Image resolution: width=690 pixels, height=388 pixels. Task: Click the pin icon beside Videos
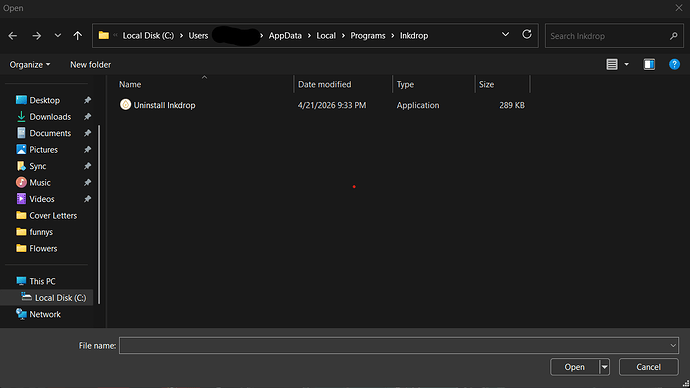coord(88,199)
